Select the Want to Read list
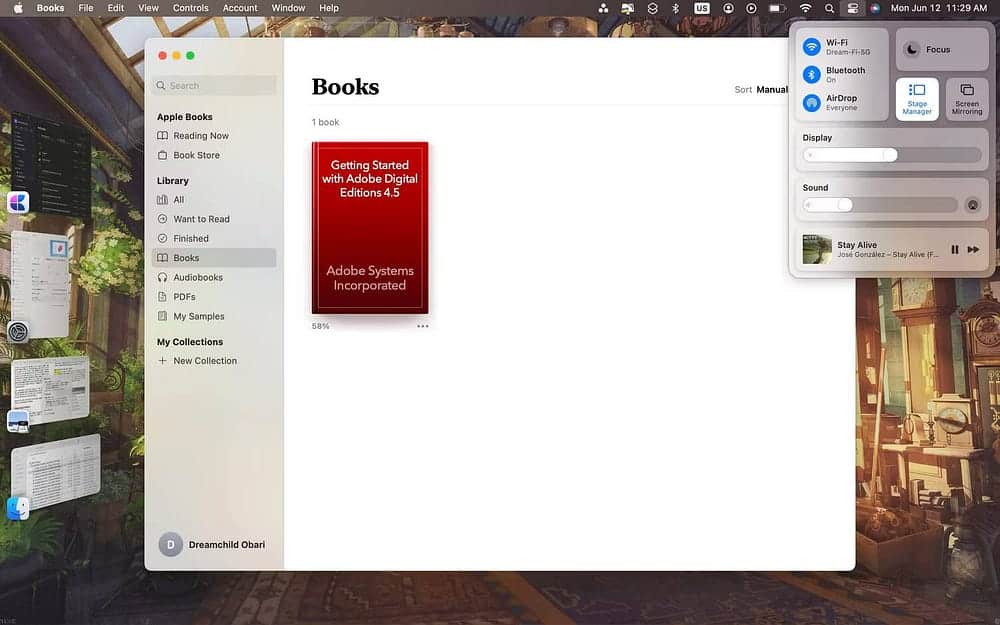Screen dimensions: 1000x625 click(201, 218)
